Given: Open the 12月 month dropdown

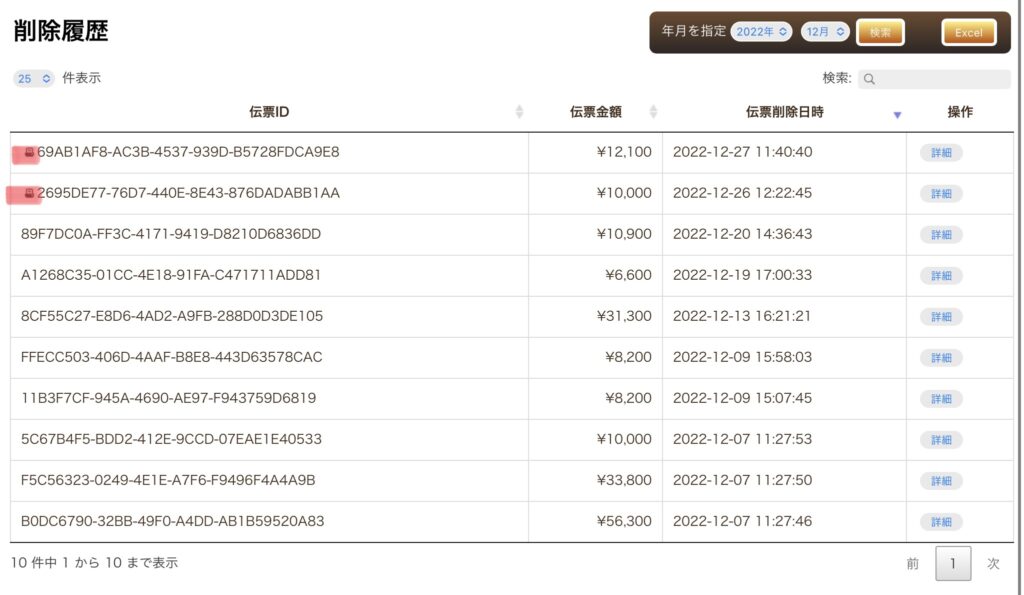Looking at the screenshot, I should point(825,31).
